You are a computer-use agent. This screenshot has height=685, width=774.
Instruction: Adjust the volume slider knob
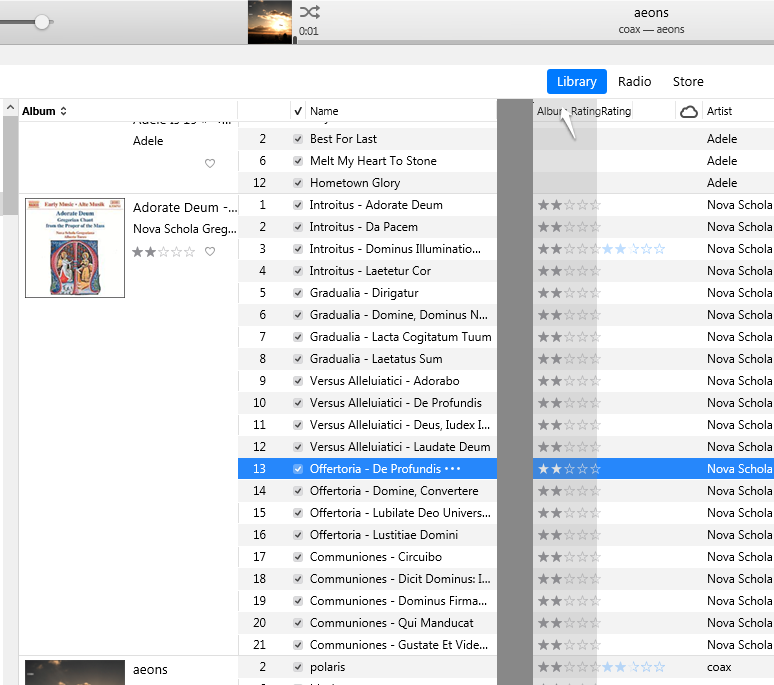[42, 22]
